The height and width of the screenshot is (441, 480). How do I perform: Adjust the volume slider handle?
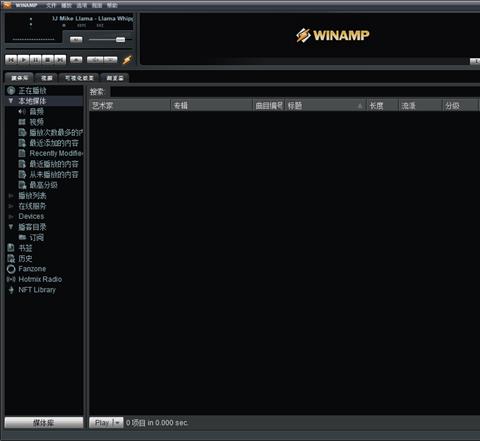point(120,40)
